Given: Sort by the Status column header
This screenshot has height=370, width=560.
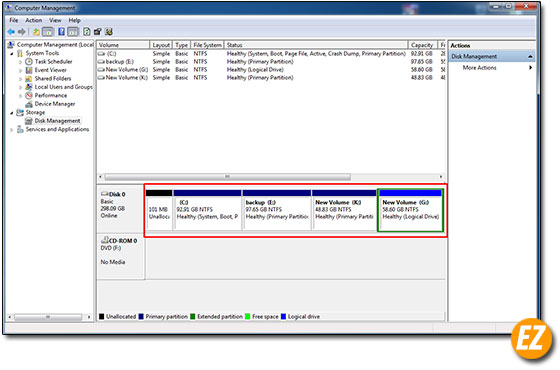Looking at the screenshot, I should click(316, 45).
